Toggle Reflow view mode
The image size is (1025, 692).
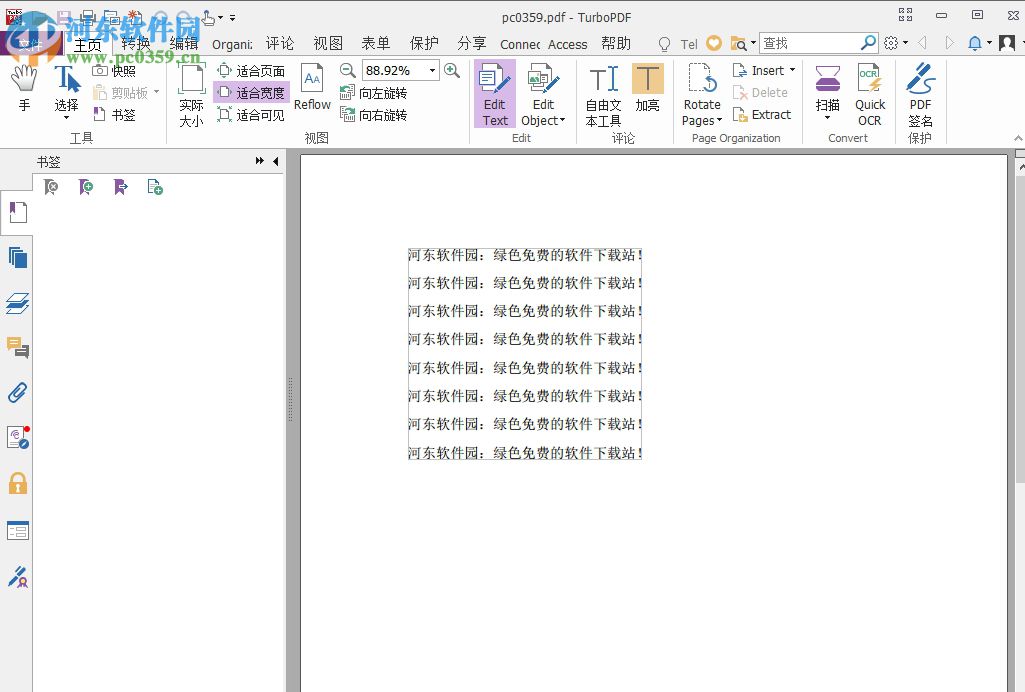point(311,90)
